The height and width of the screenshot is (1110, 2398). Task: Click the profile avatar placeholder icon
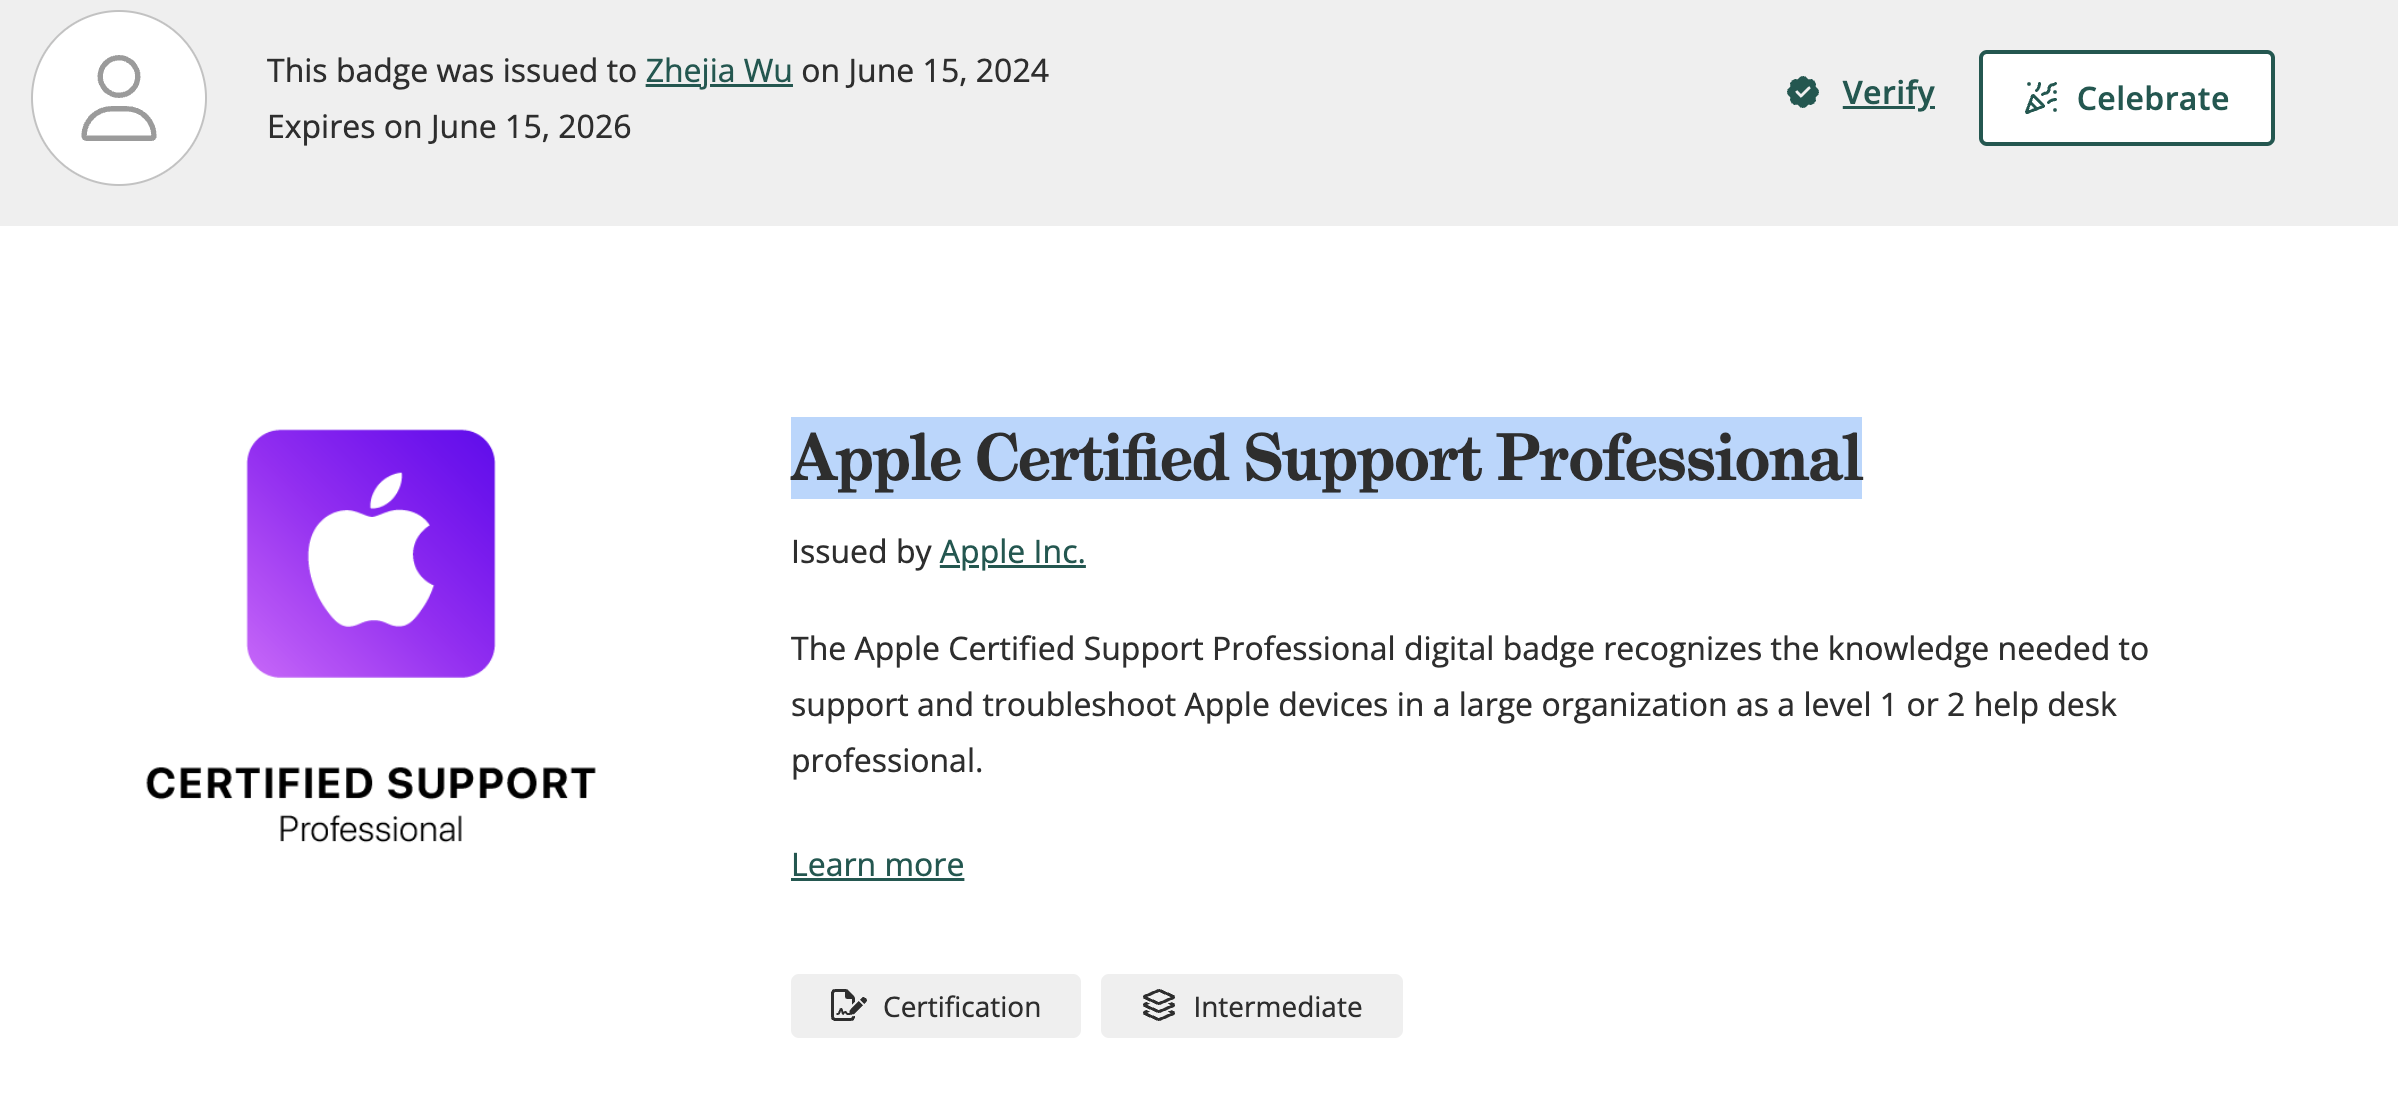[119, 98]
